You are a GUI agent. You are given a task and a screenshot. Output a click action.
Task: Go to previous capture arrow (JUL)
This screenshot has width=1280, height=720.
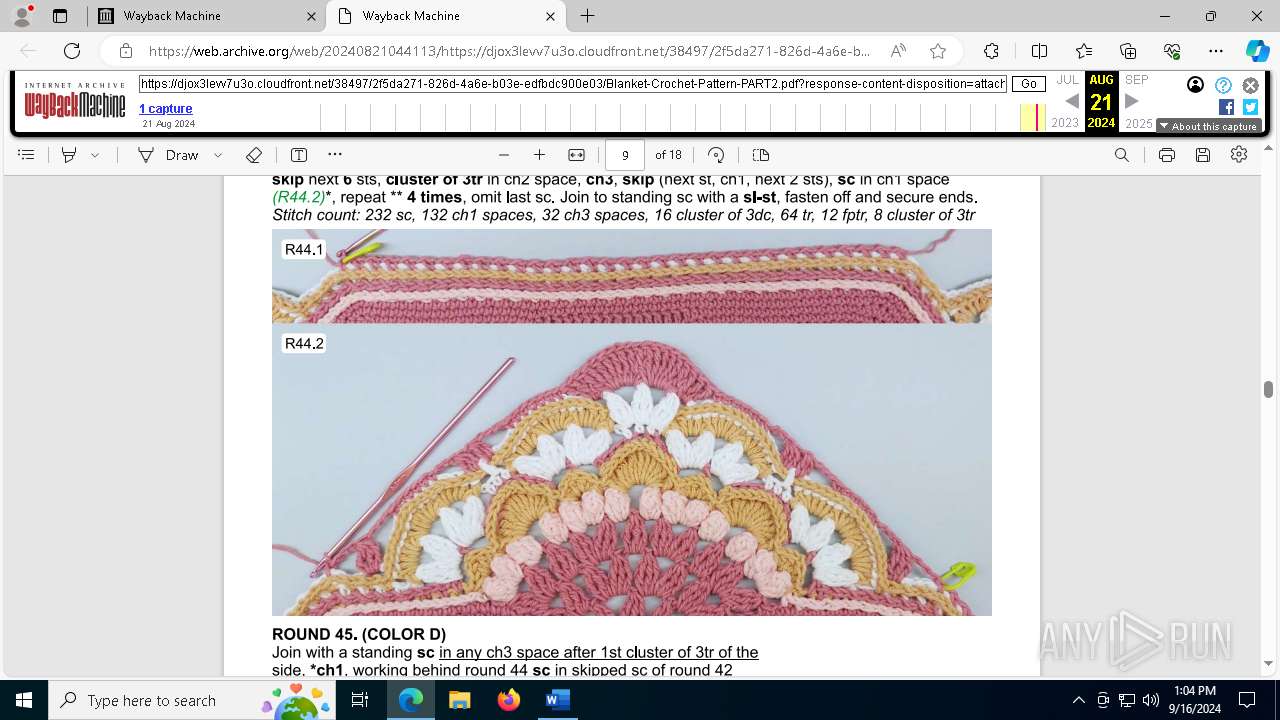[1071, 101]
